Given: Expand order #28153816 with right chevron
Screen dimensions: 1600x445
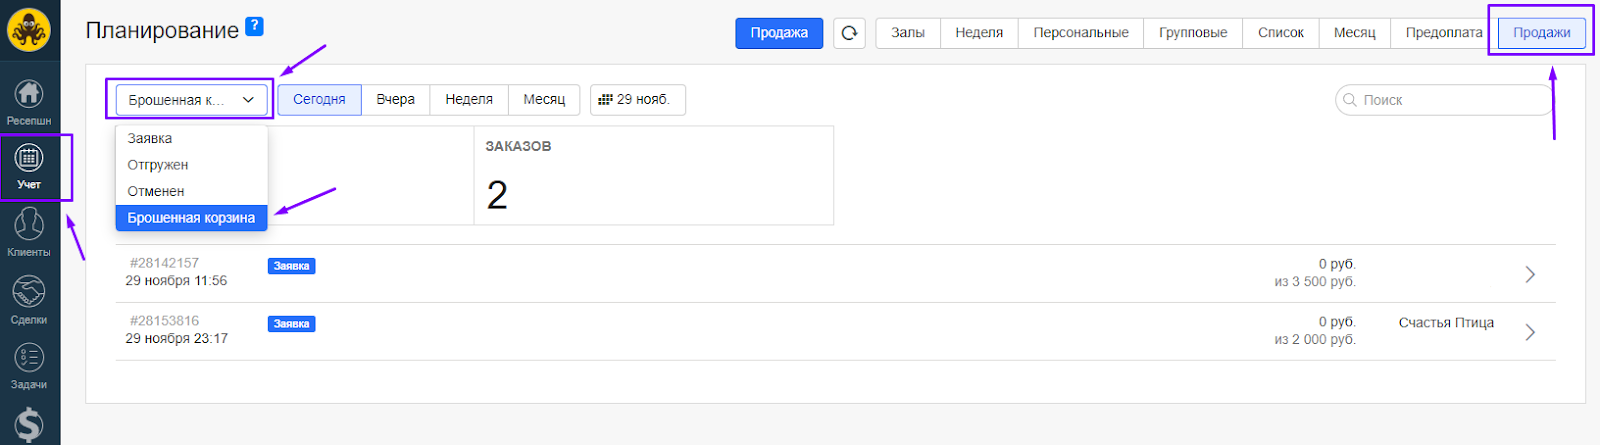Looking at the screenshot, I should [1530, 332].
